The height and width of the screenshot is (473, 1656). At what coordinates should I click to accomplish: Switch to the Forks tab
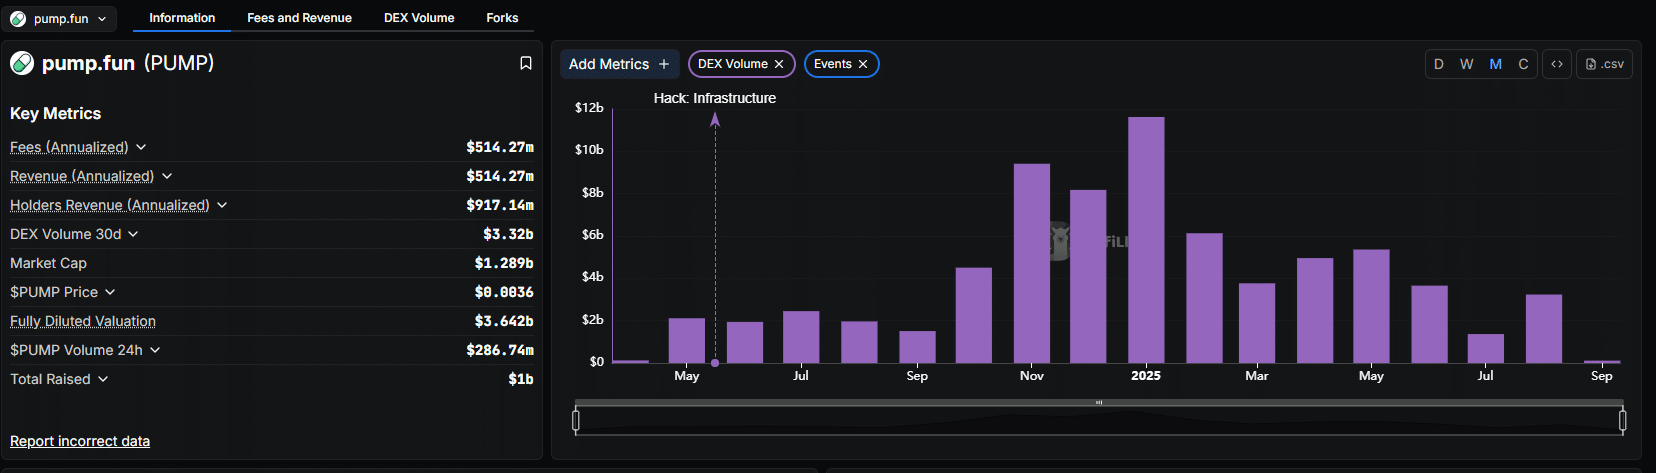pyautogui.click(x=502, y=18)
